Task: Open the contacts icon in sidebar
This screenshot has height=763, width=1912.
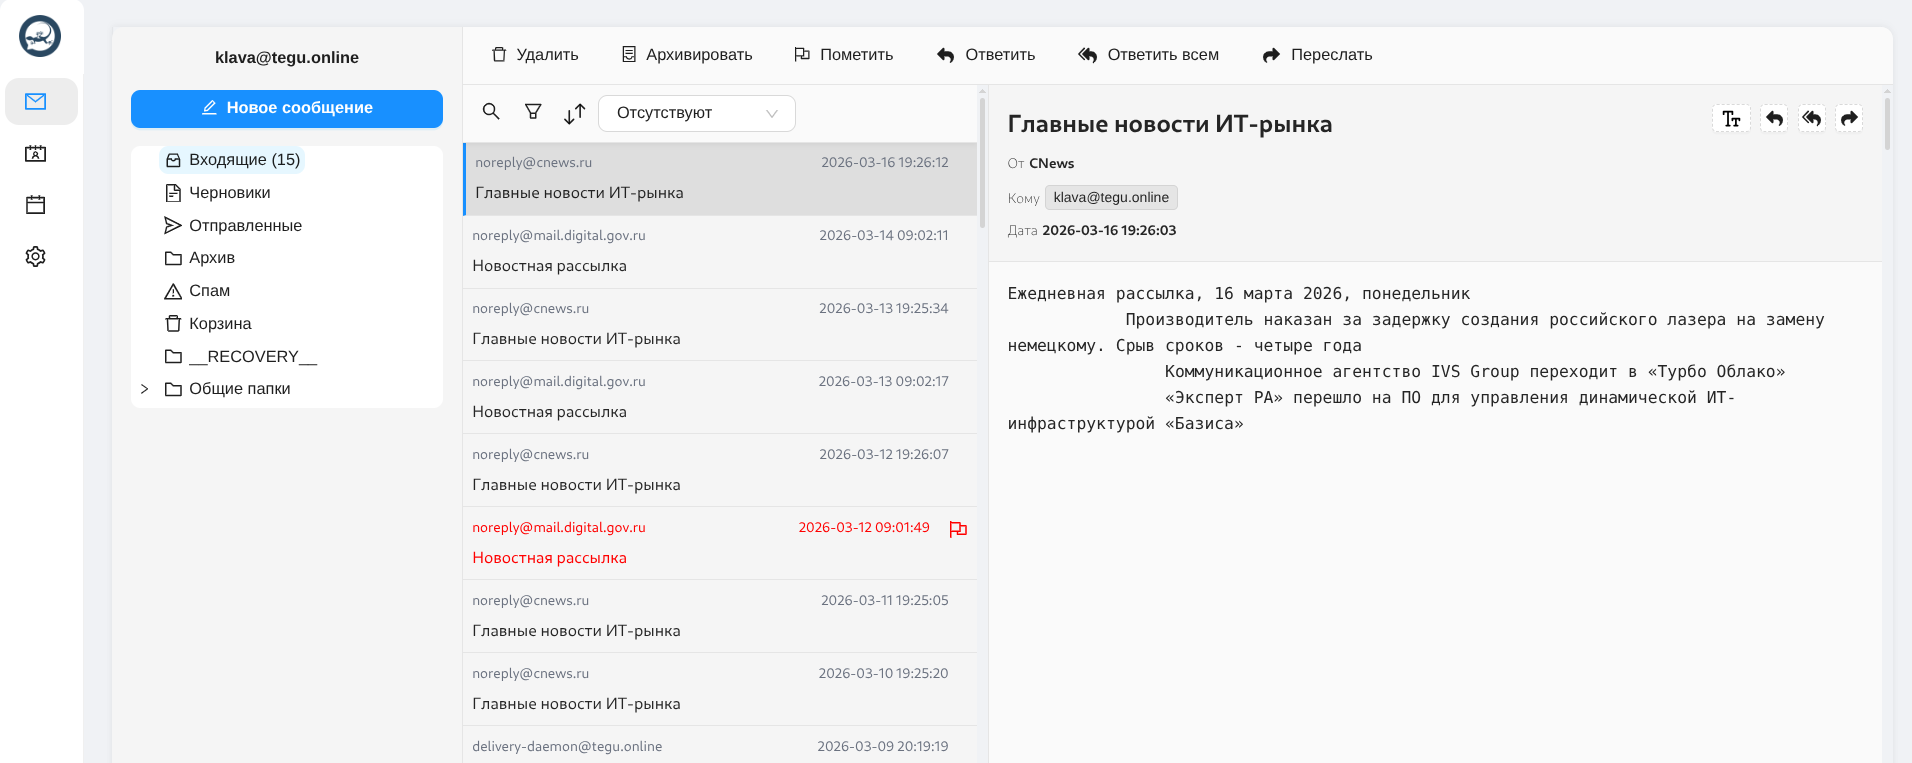Action: click(x=36, y=154)
